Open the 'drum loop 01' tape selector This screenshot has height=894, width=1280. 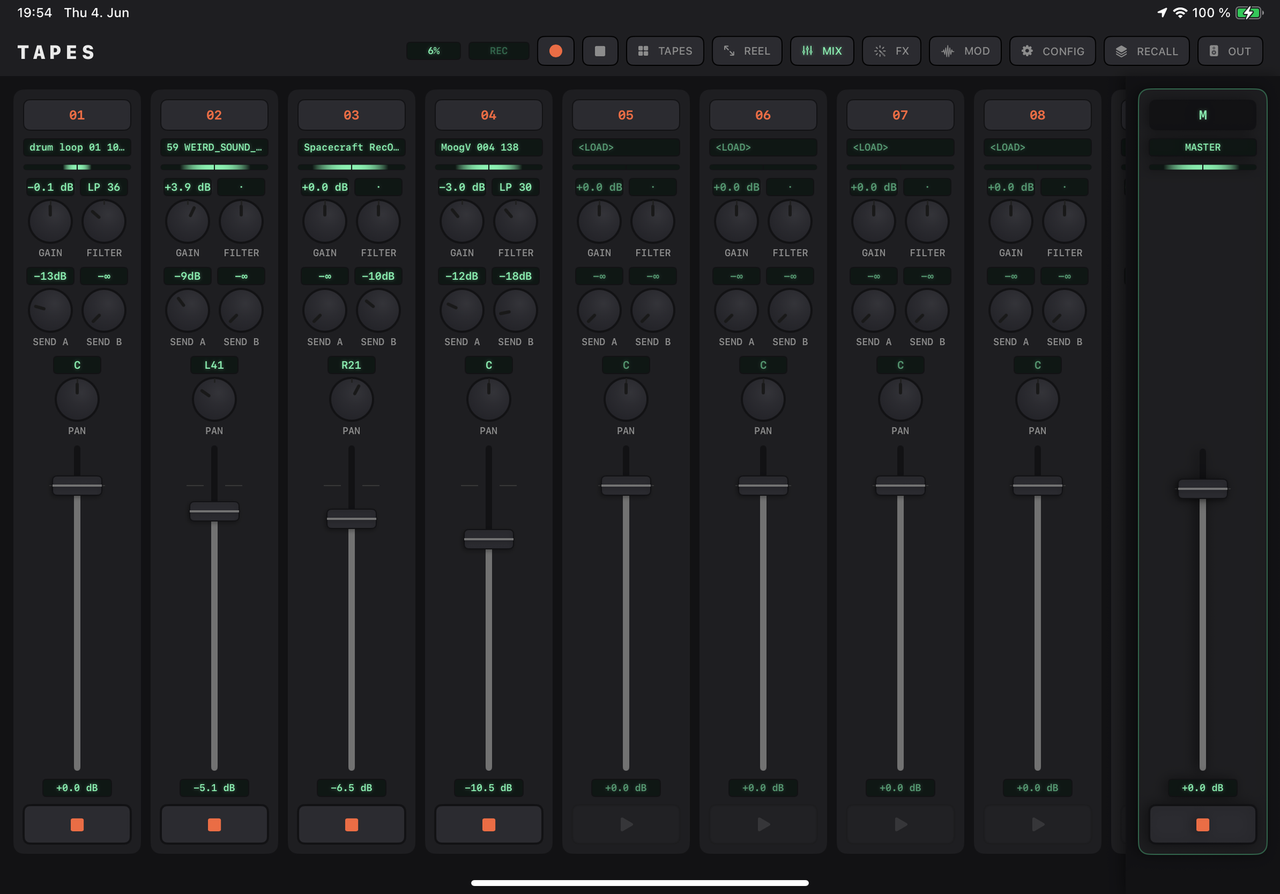click(77, 147)
